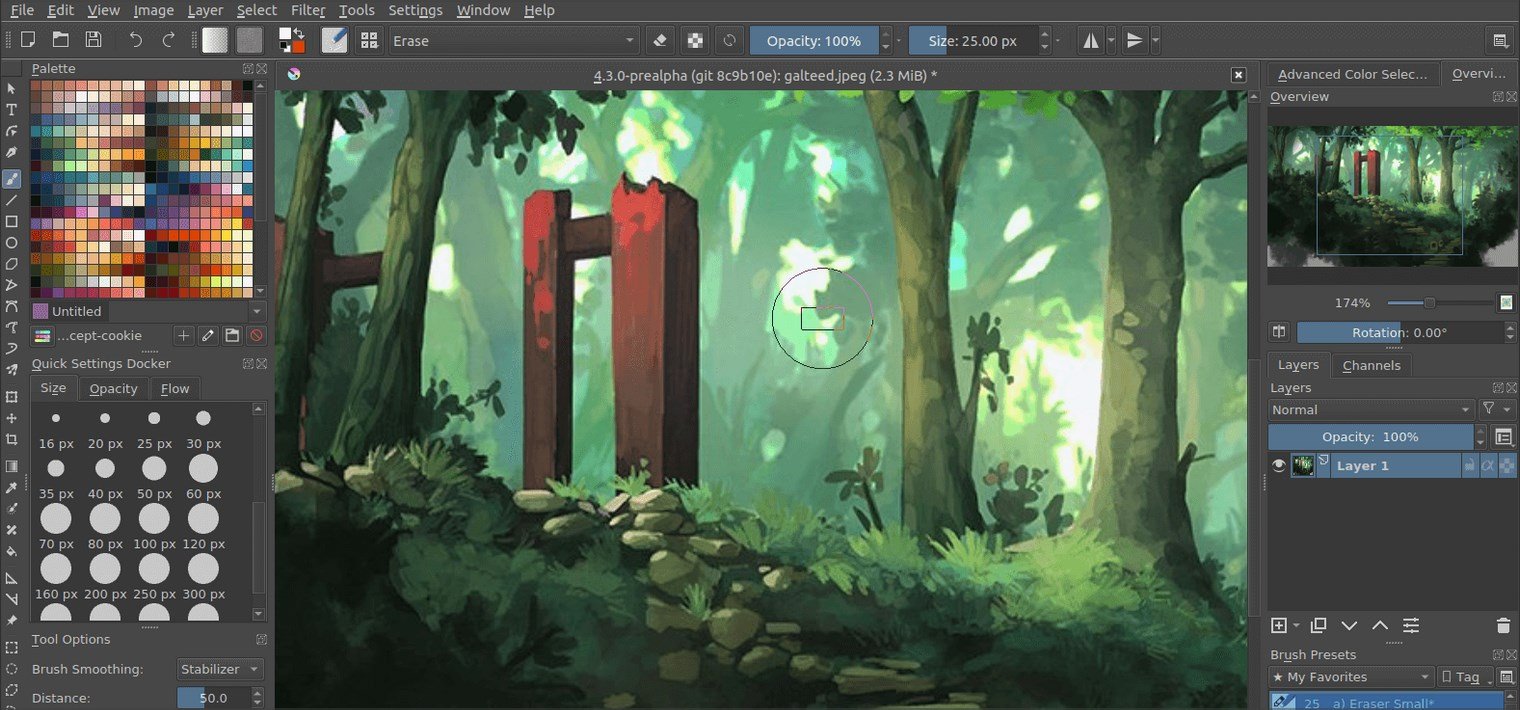Screen dimensions: 1520x710
Task: Add a new layer with plus button
Action: coord(1278,625)
